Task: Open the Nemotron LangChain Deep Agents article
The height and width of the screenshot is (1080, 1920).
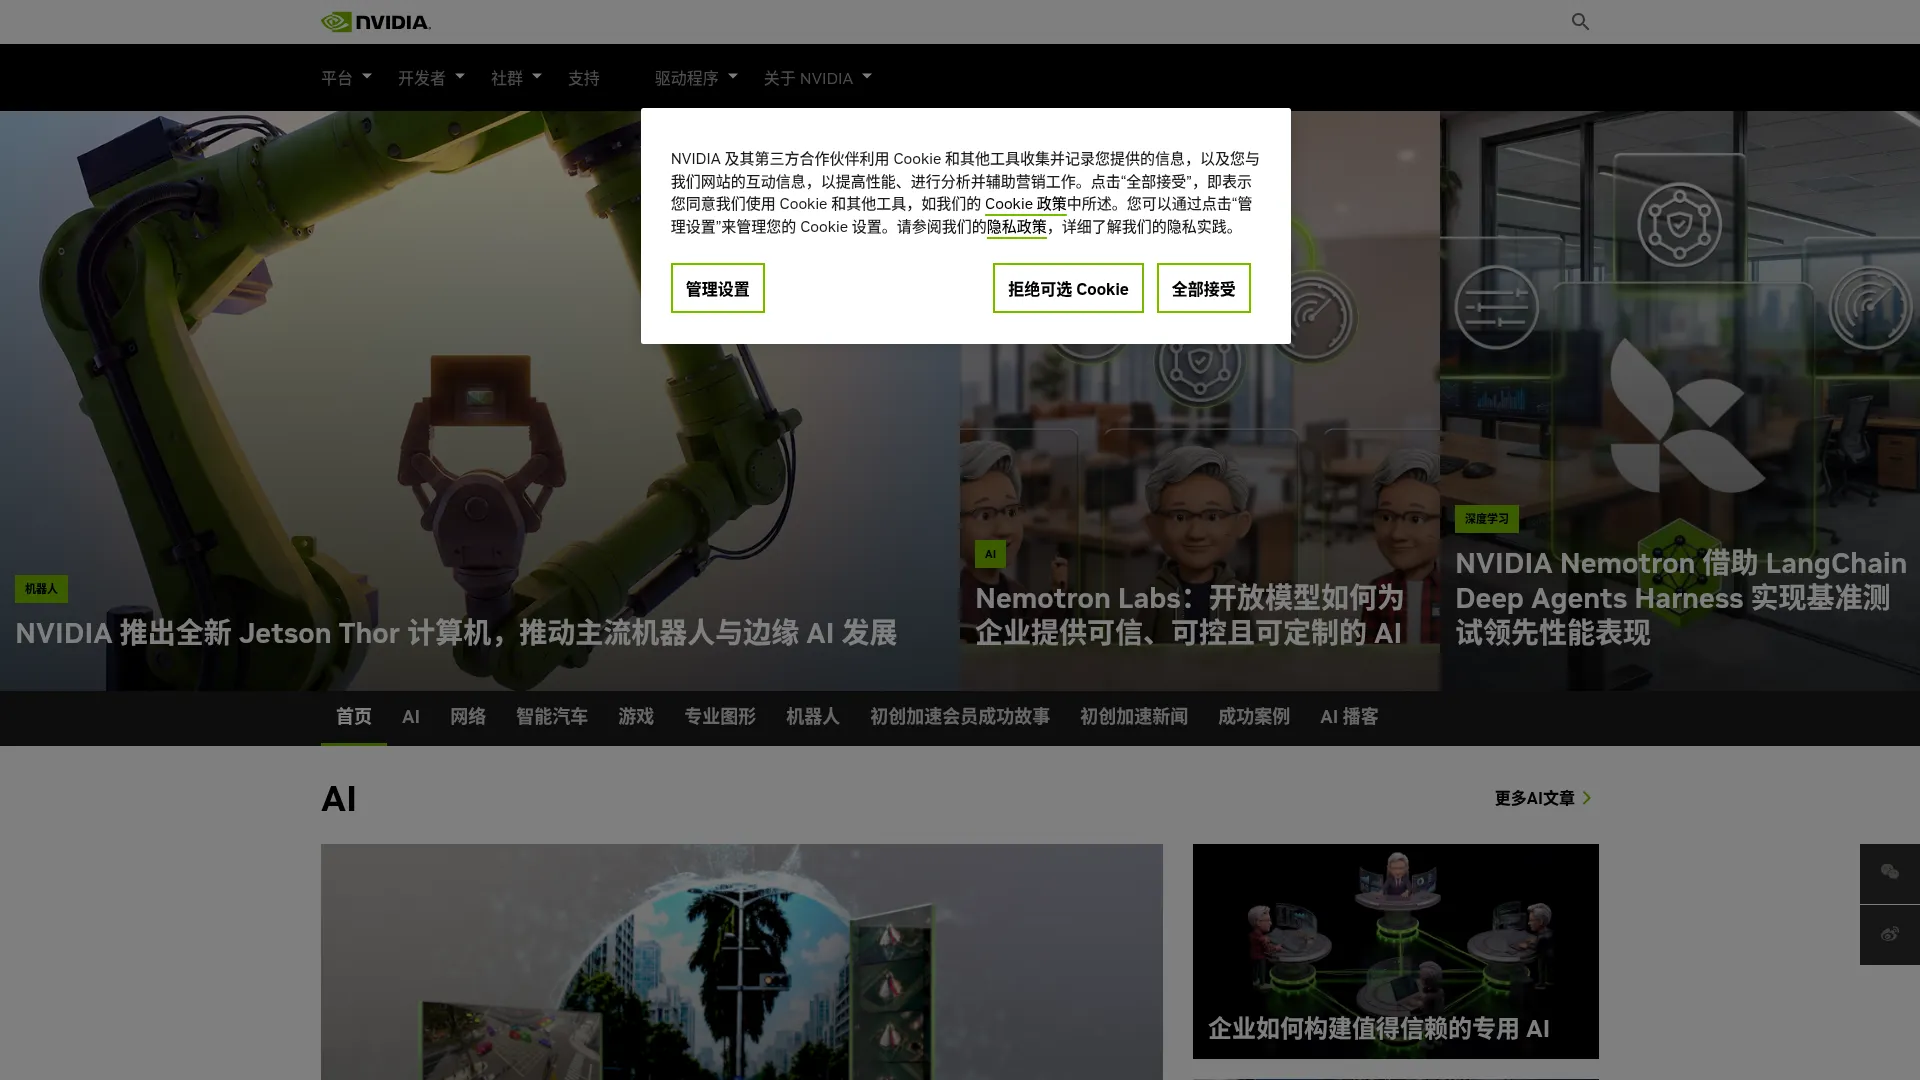Action: [x=1680, y=598]
